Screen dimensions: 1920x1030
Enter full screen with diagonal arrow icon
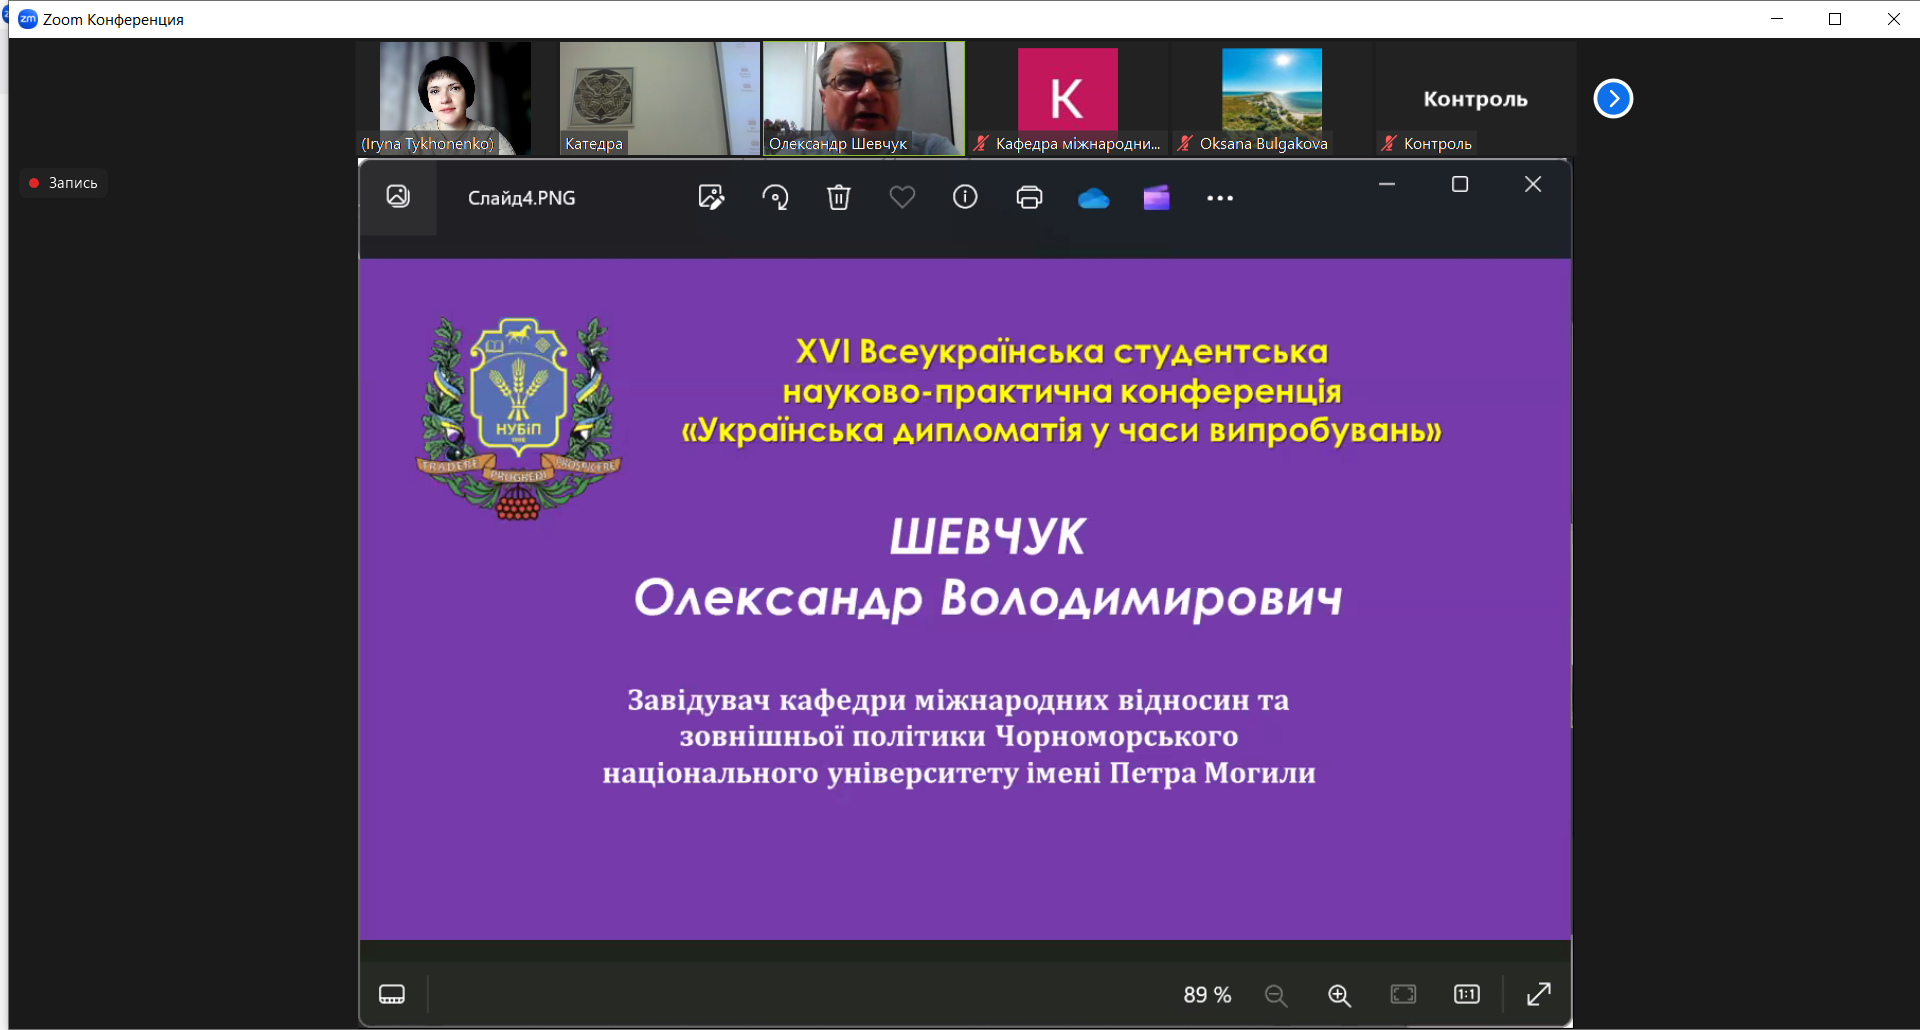coord(1539,994)
